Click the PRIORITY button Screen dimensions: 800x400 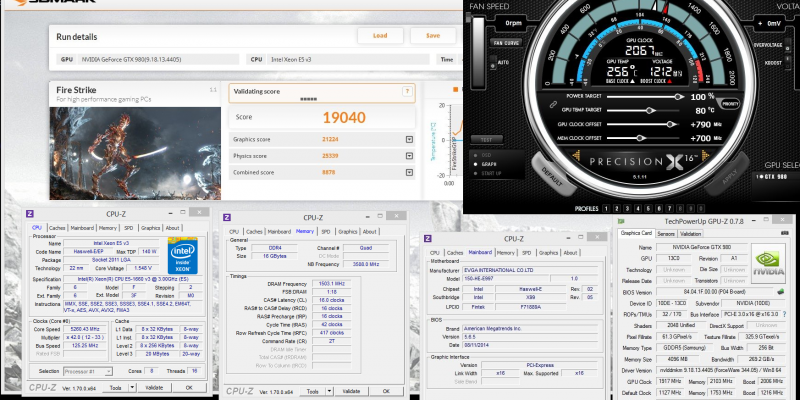(x=730, y=104)
